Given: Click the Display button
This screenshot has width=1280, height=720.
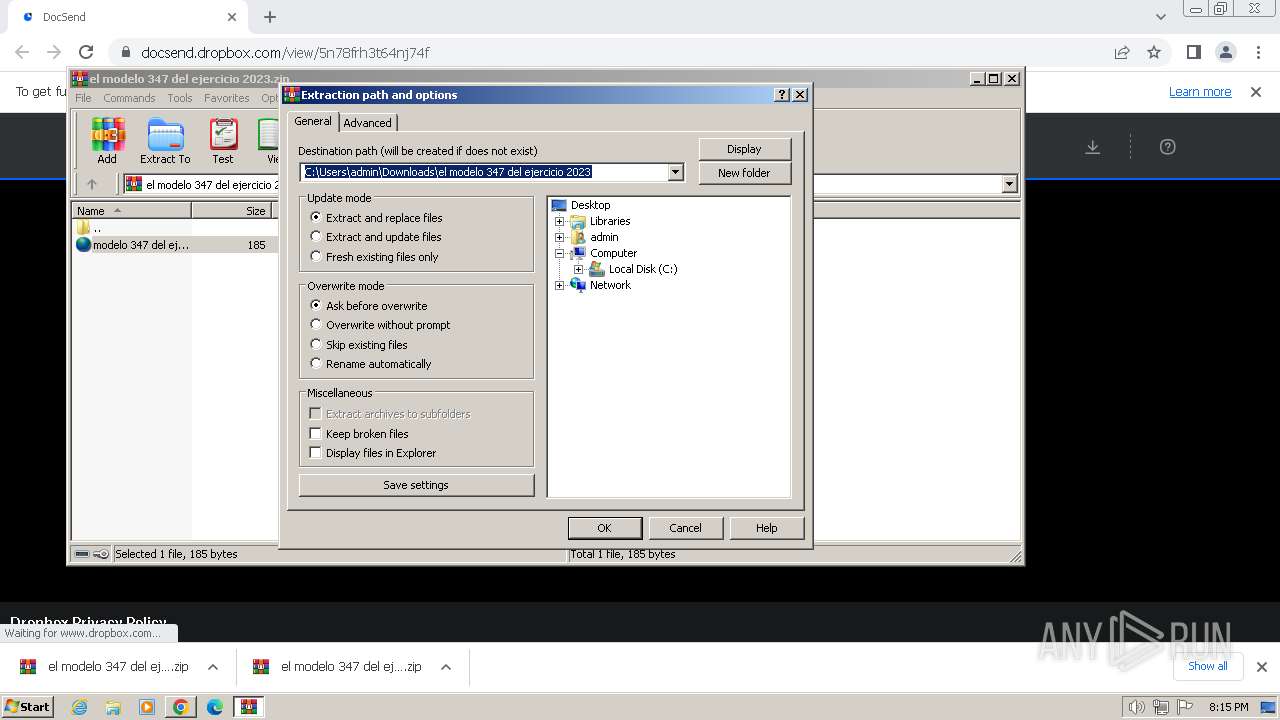Looking at the screenshot, I should point(744,149).
